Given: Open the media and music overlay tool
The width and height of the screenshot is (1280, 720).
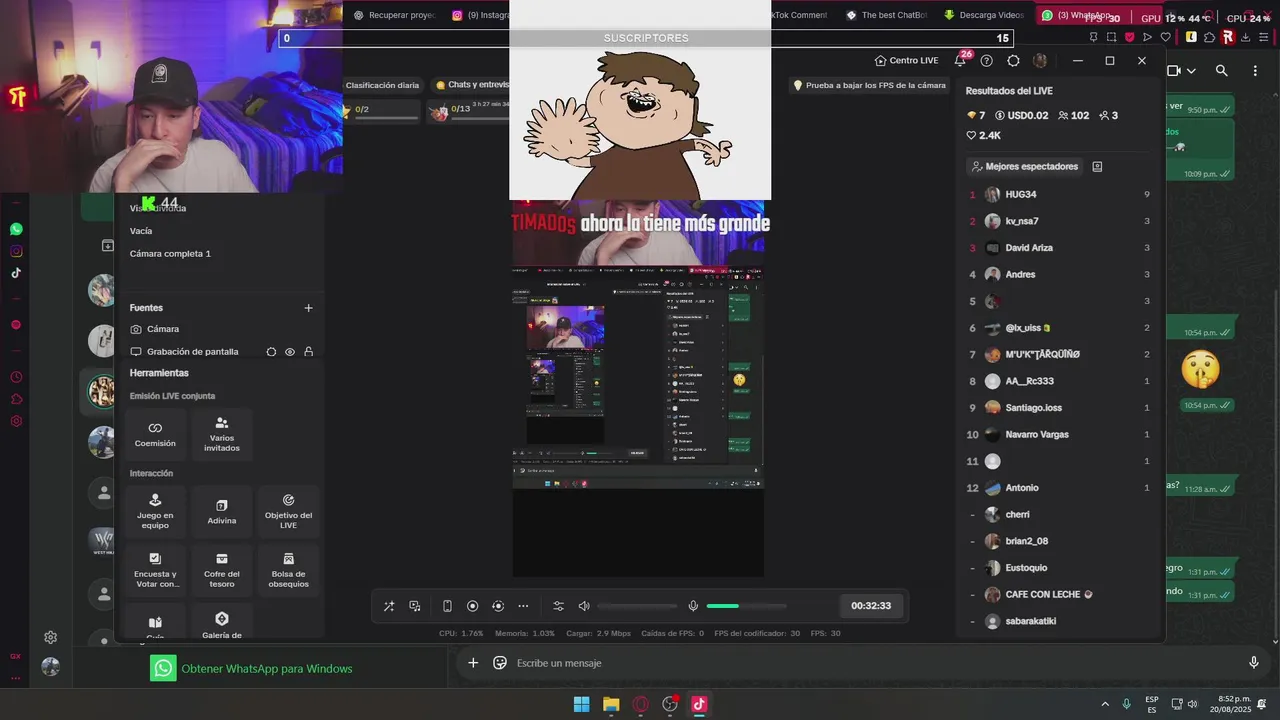Looking at the screenshot, I should (415, 606).
